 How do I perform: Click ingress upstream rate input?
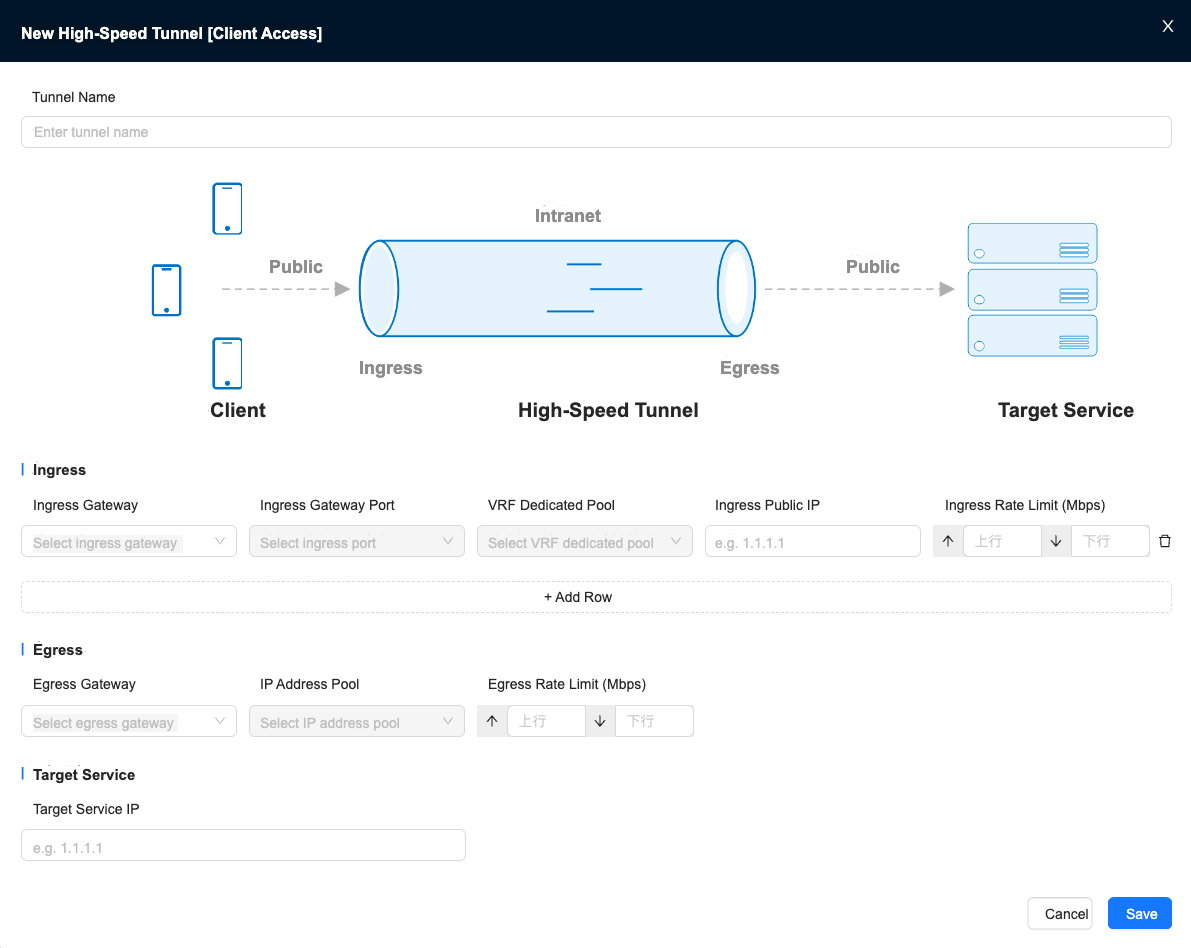pos(1001,542)
